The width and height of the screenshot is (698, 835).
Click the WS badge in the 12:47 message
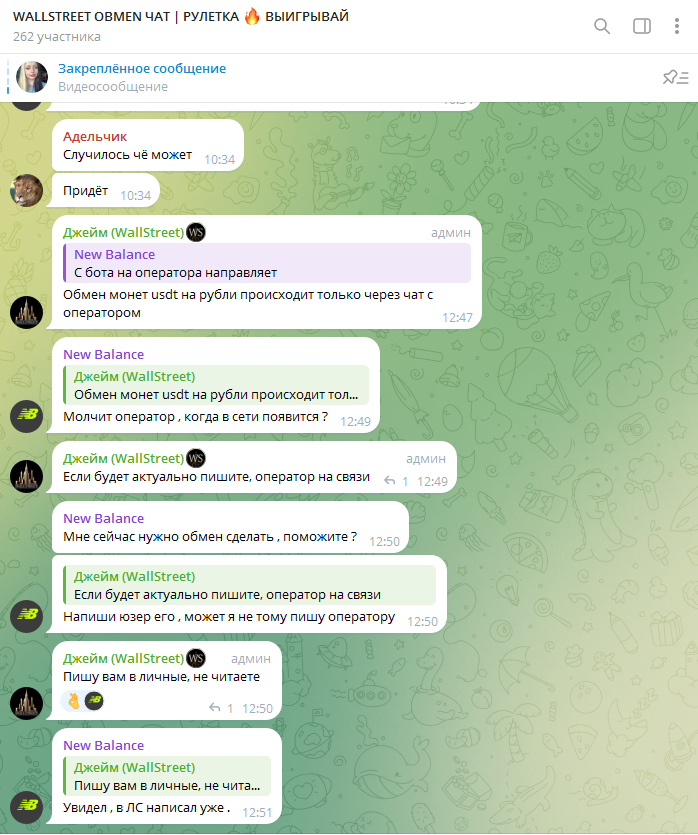click(196, 233)
